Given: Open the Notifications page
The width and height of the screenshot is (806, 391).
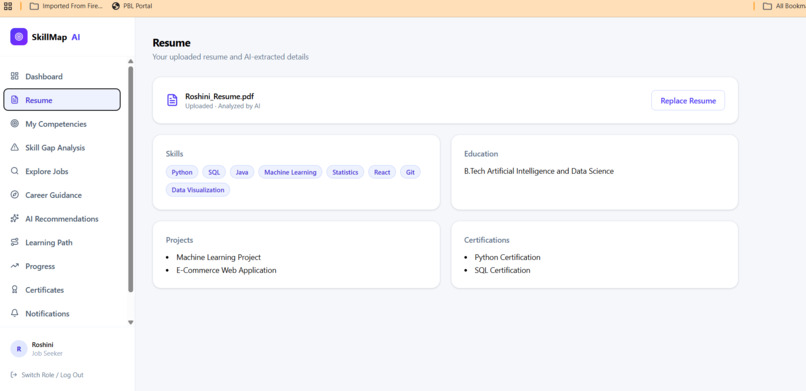Looking at the screenshot, I should coord(62,313).
